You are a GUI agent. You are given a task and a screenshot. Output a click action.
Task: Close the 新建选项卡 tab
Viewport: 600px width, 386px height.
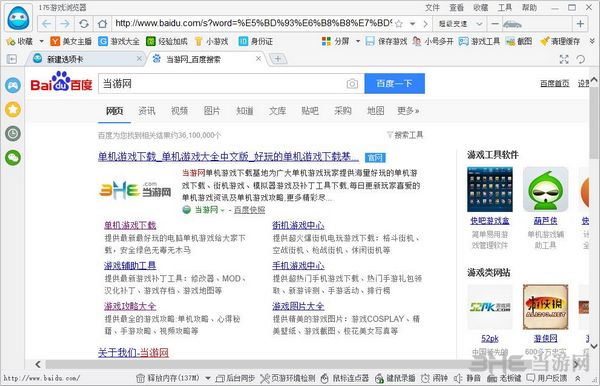click(139, 59)
